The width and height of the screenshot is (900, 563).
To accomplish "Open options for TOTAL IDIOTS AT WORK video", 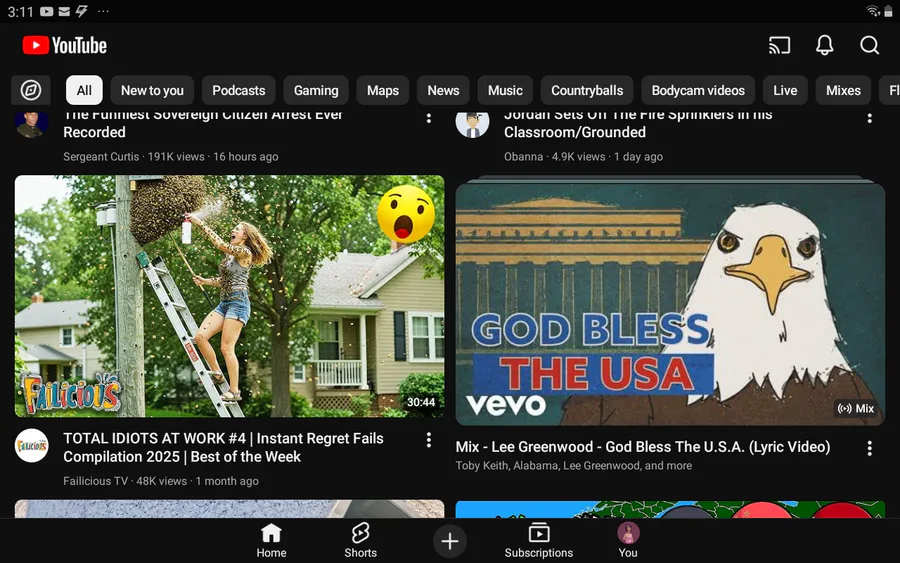I will coord(428,440).
